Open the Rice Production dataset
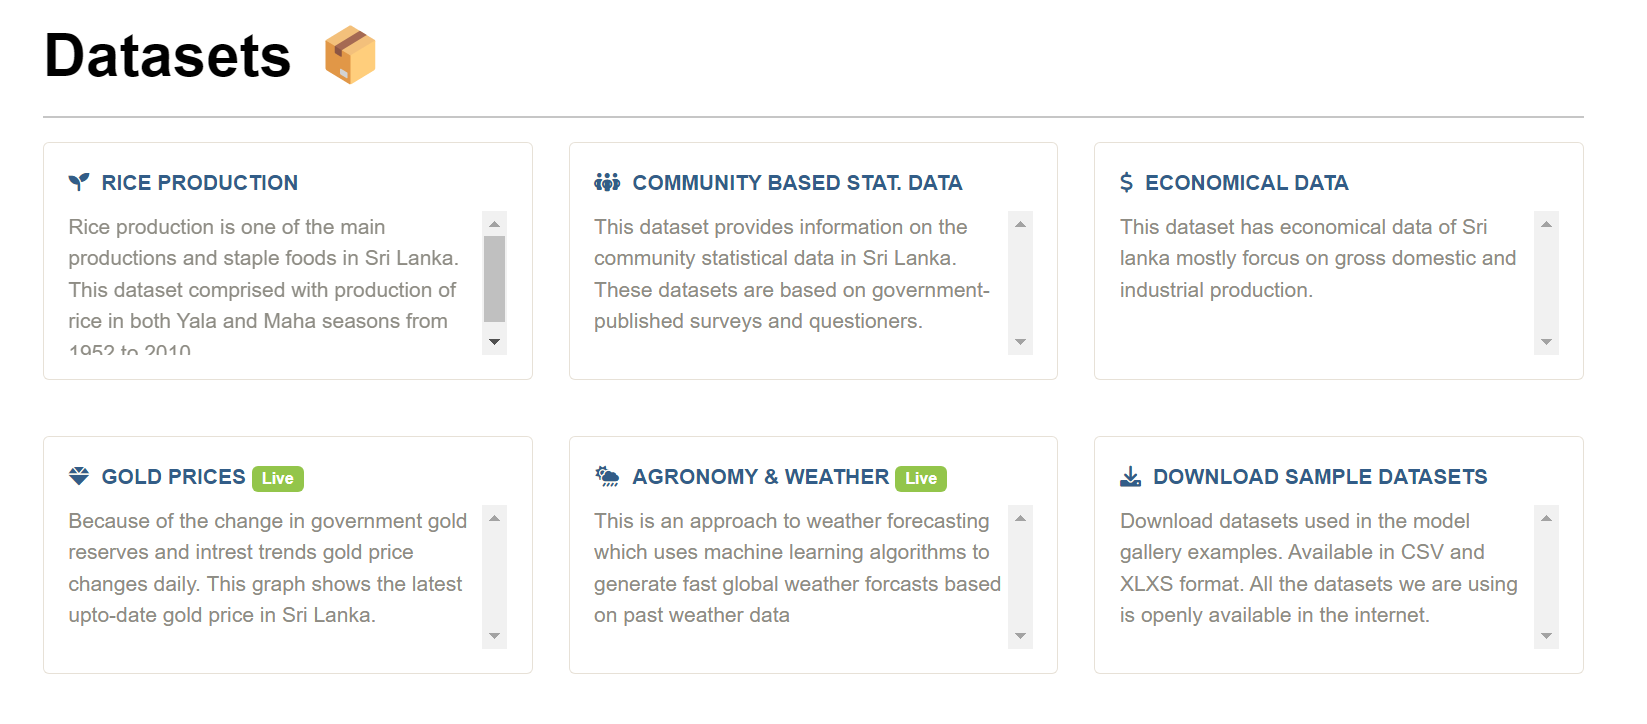The width and height of the screenshot is (1647, 724). 200,183
